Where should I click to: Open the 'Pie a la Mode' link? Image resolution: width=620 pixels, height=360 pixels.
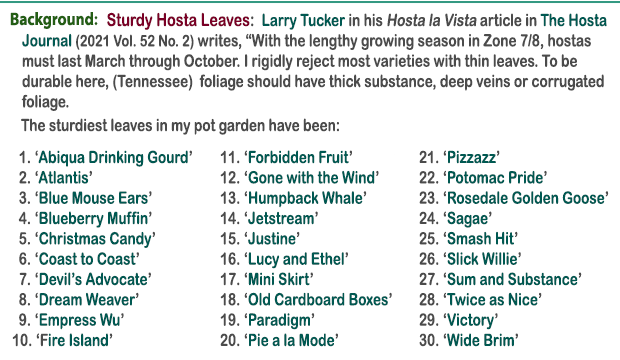(x=292, y=340)
